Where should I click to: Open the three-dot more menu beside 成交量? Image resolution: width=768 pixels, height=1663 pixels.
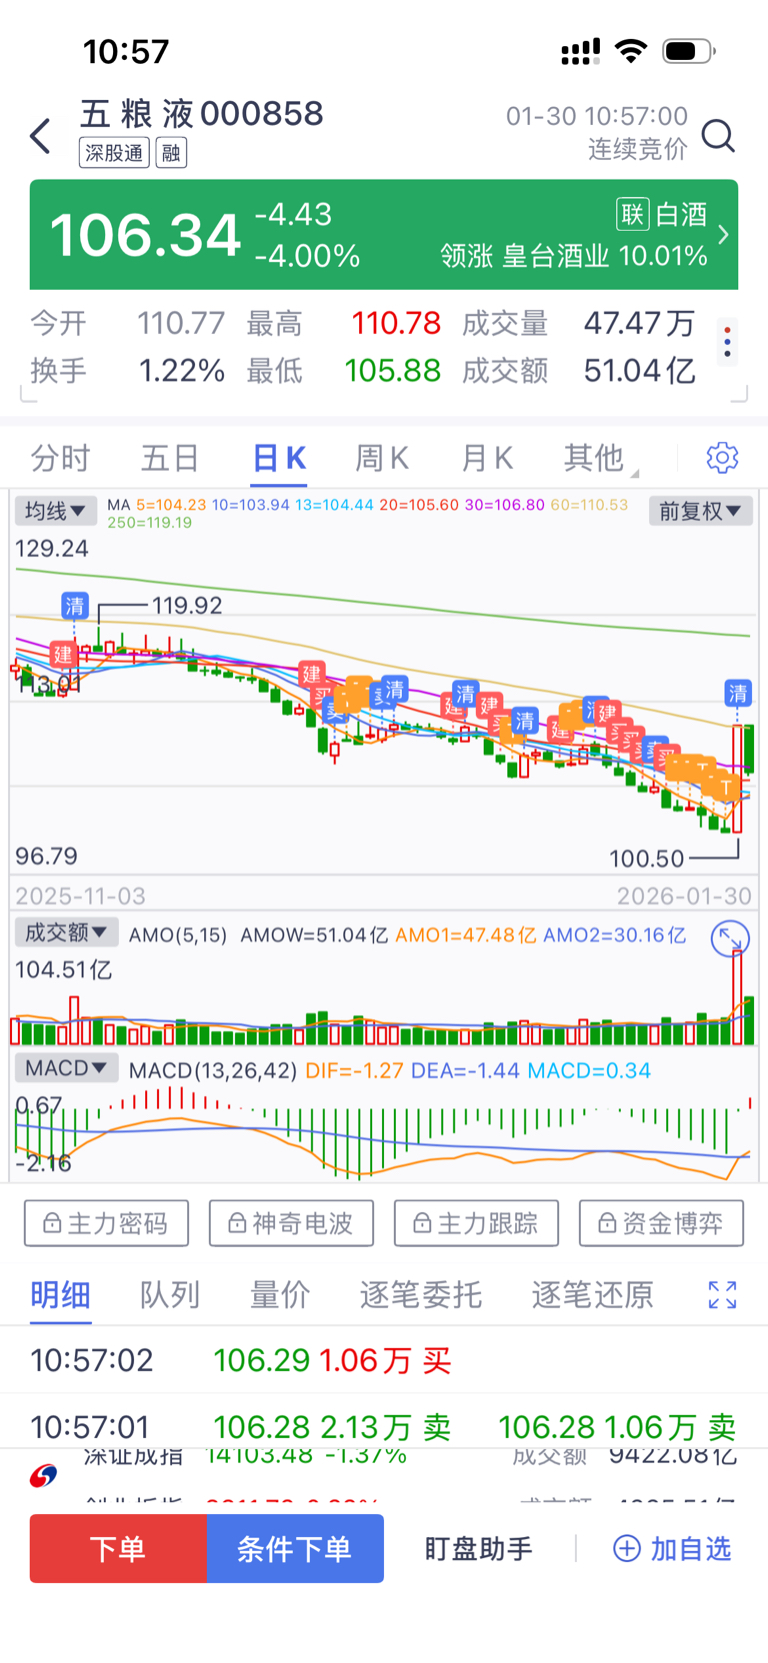(728, 343)
